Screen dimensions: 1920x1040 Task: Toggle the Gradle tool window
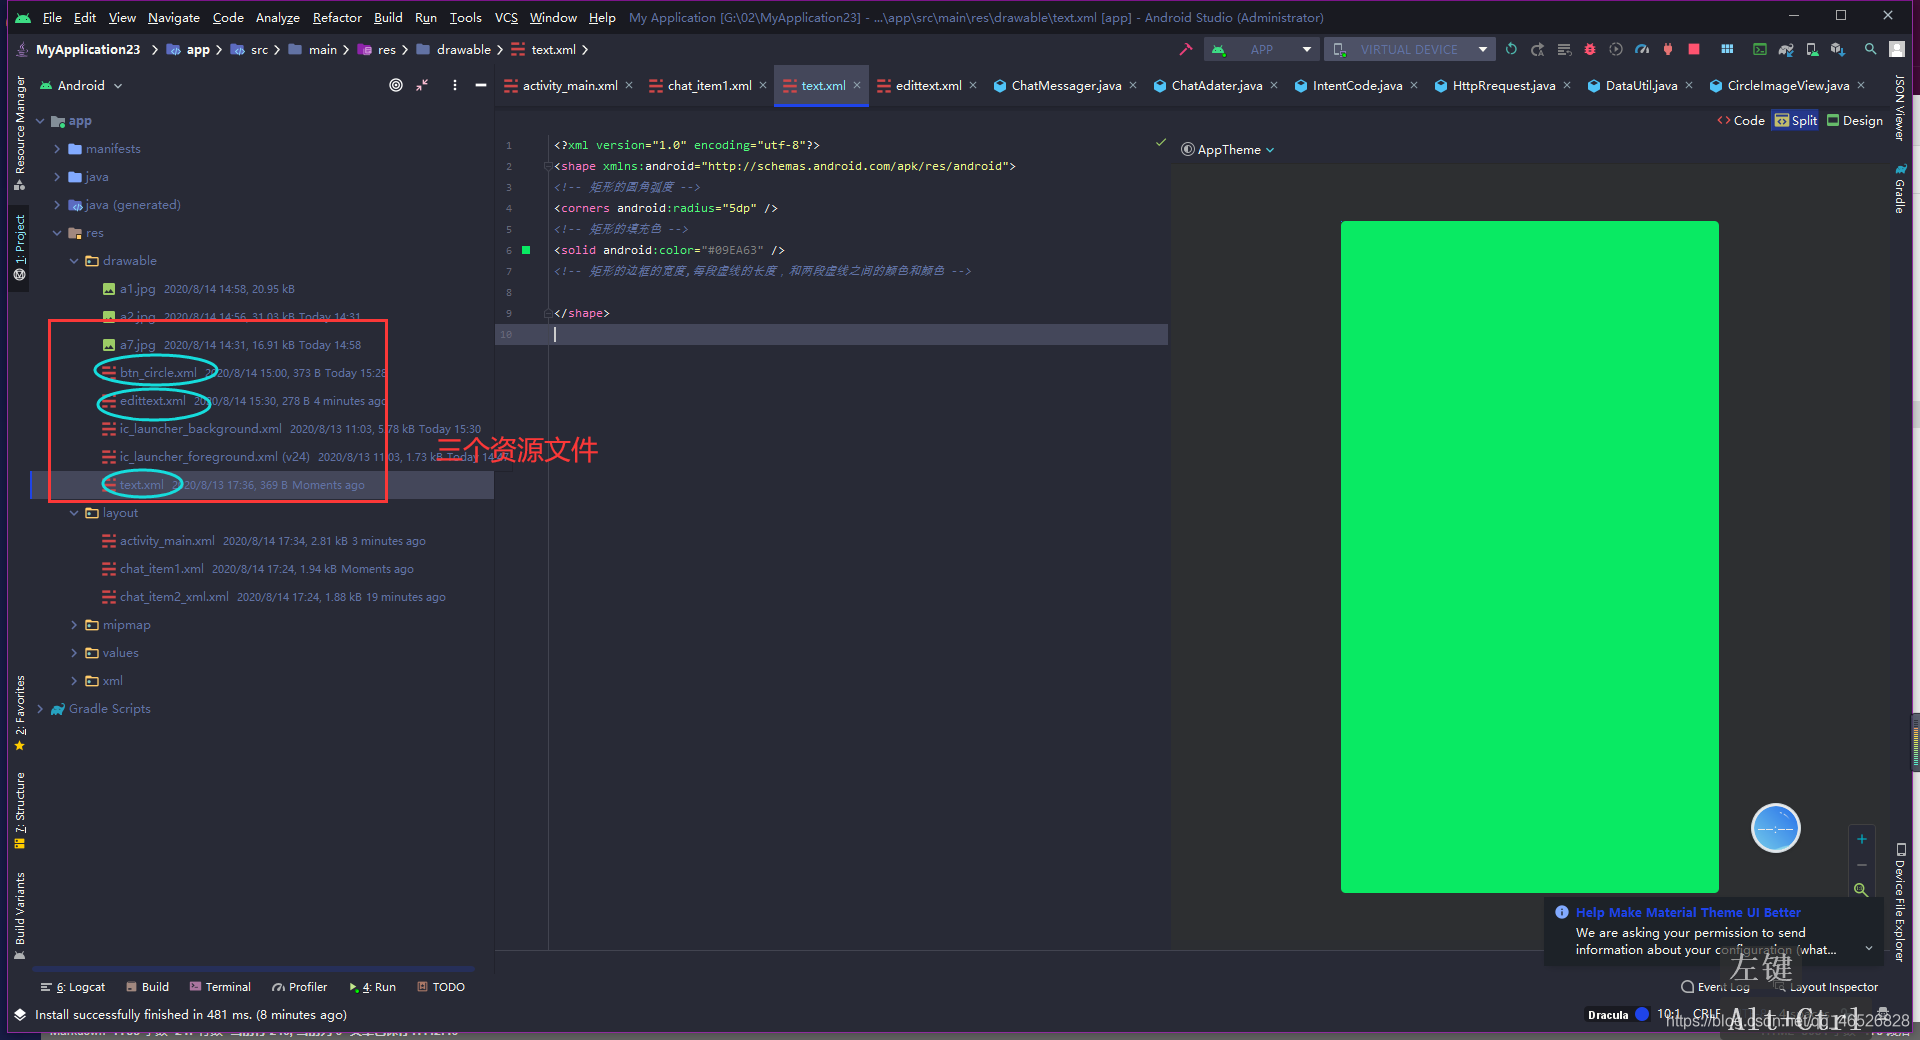pos(1899,188)
